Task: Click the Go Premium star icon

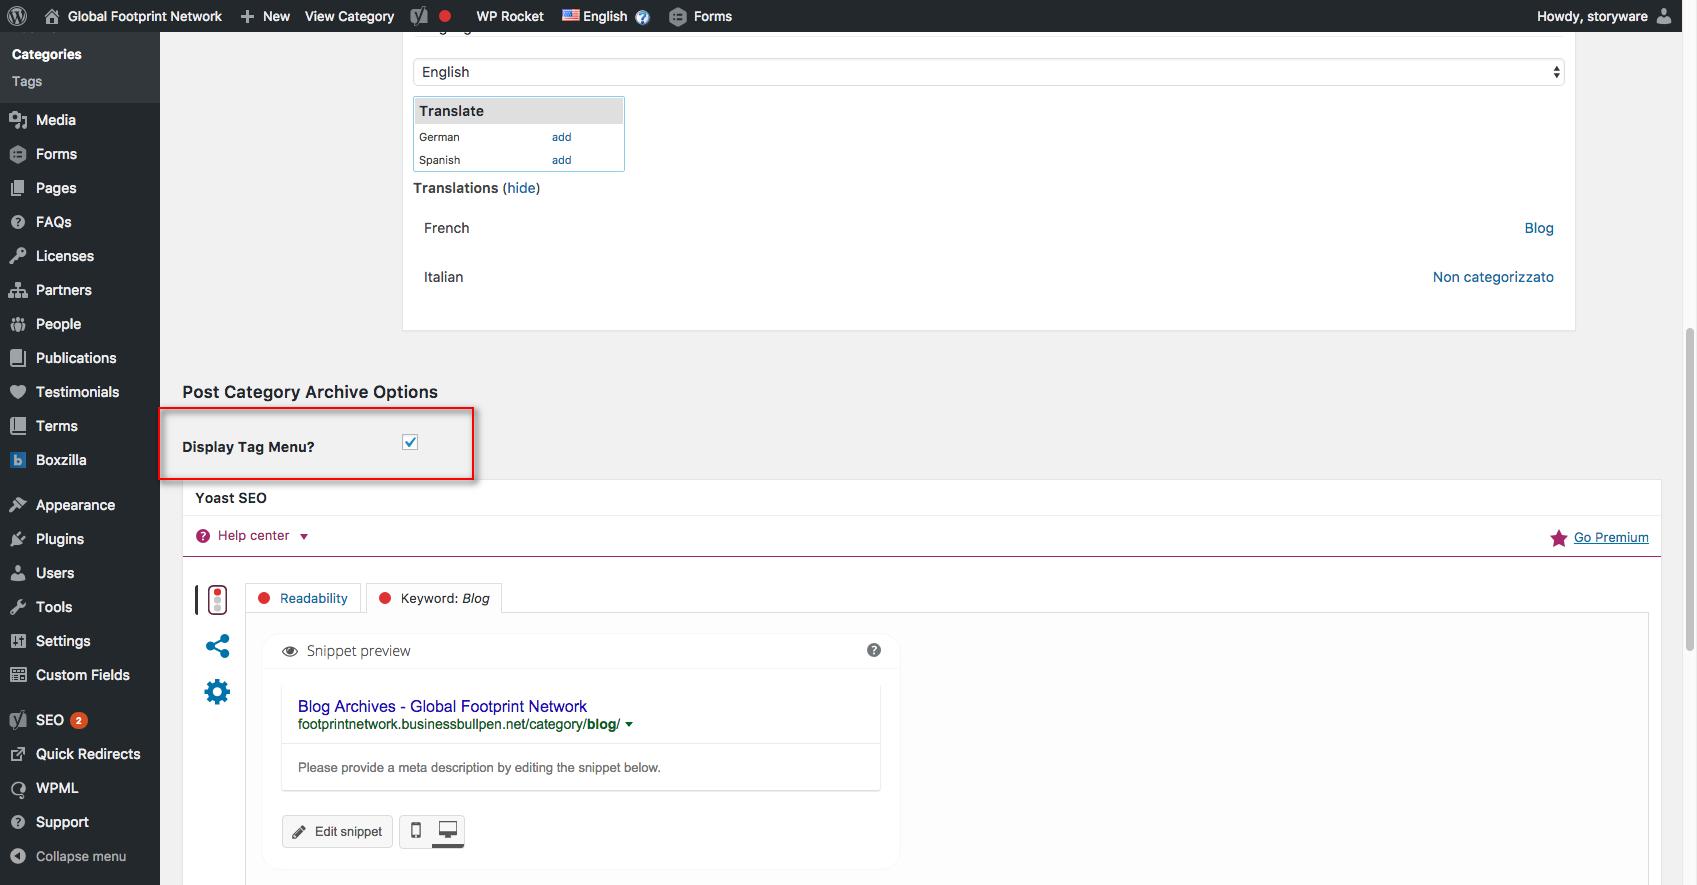Action: (1558, 538)
